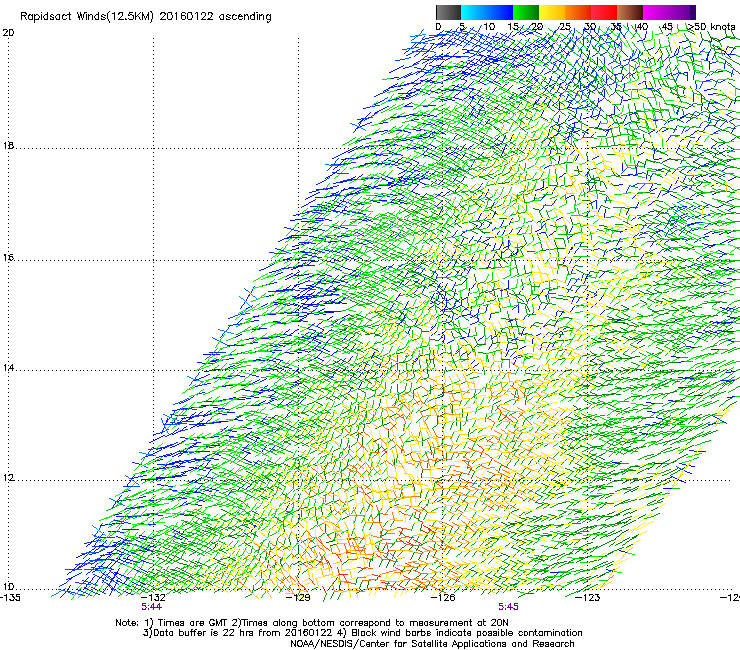Pick the red 30-35 knots color segment
The height and width of the screenshot is (650, 740).
point(604,12)
